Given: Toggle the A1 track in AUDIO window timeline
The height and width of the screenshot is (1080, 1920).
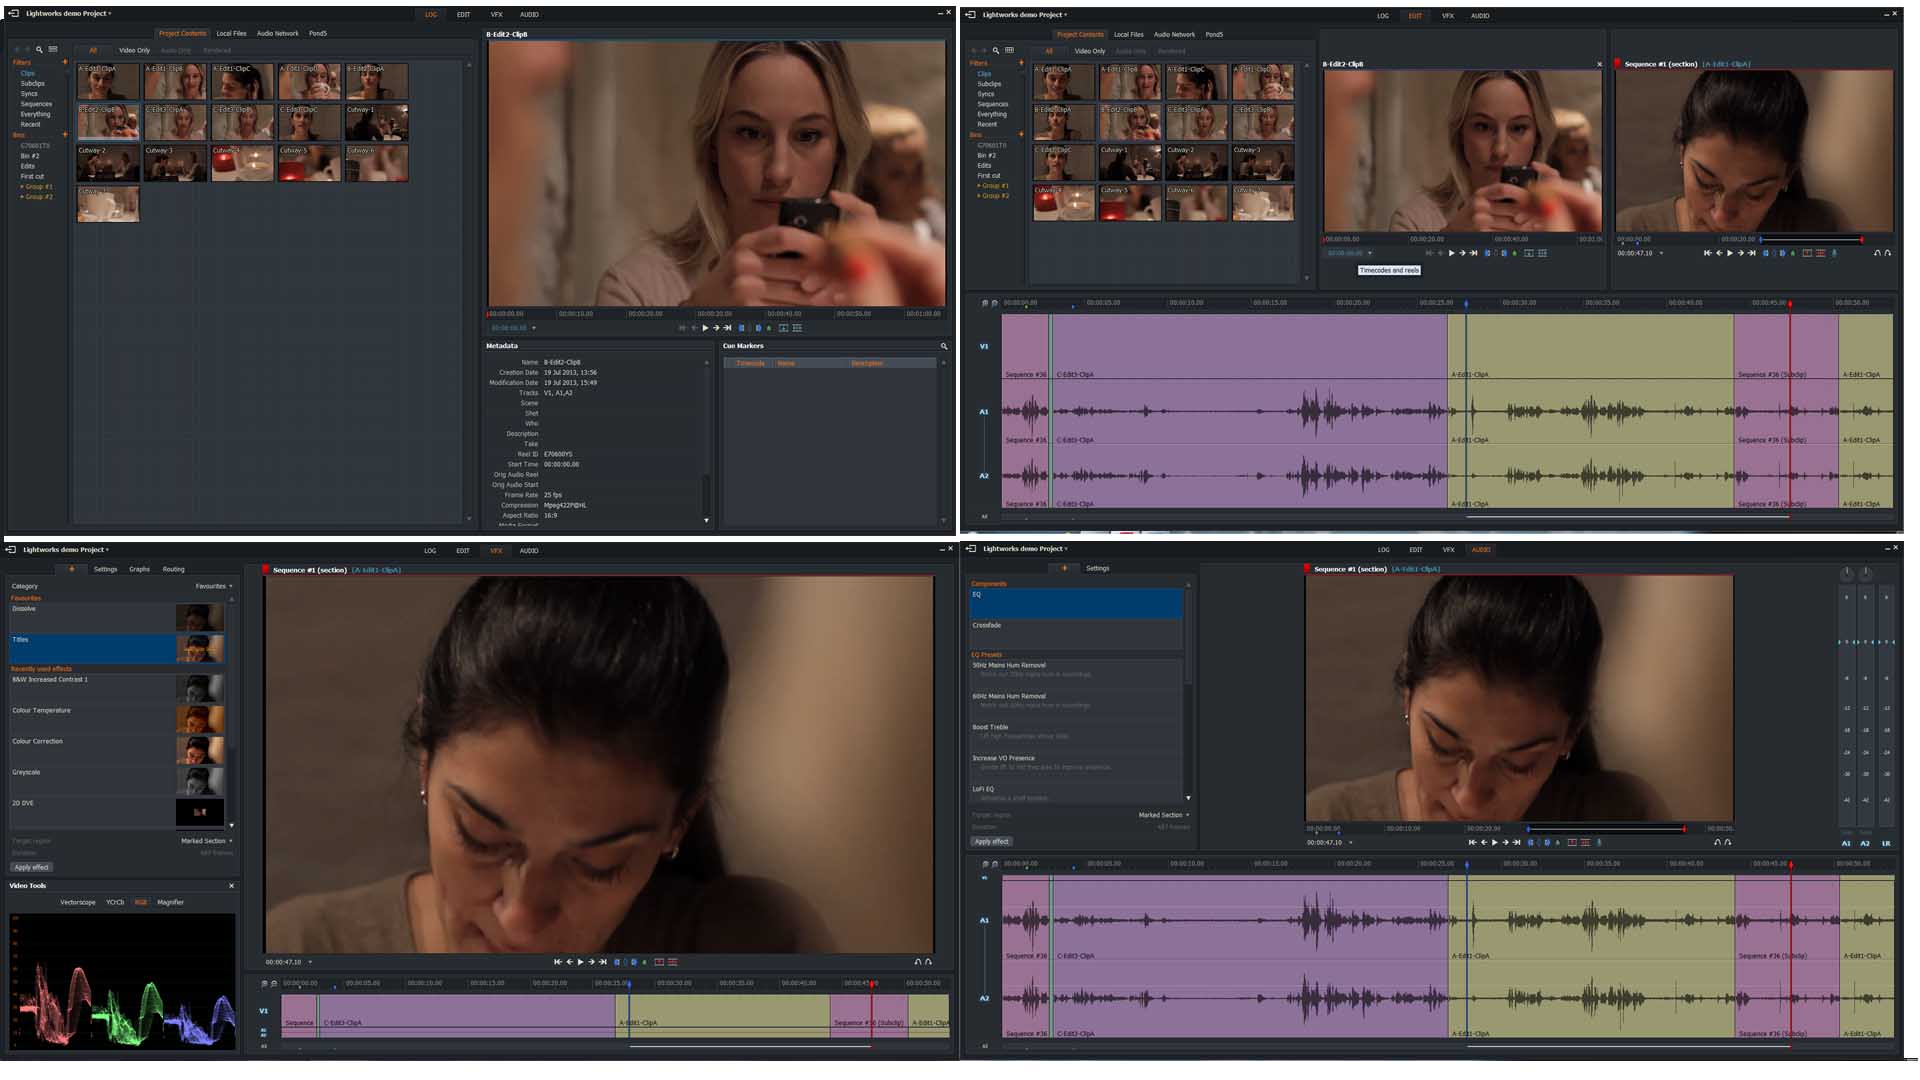Looking at the screenshot, I should click(x=984, y=920).
